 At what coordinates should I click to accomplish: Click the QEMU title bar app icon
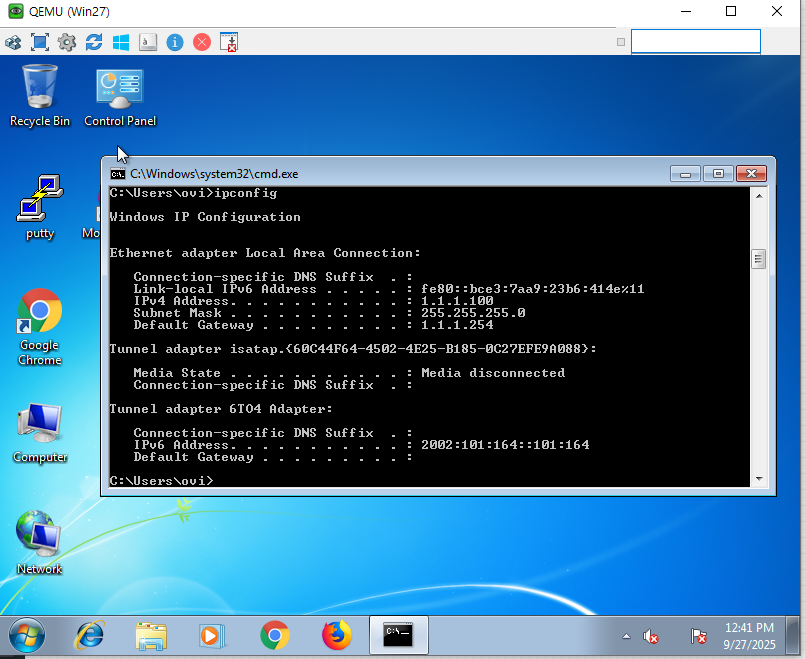pyautogui.click(x=15, y=11)
